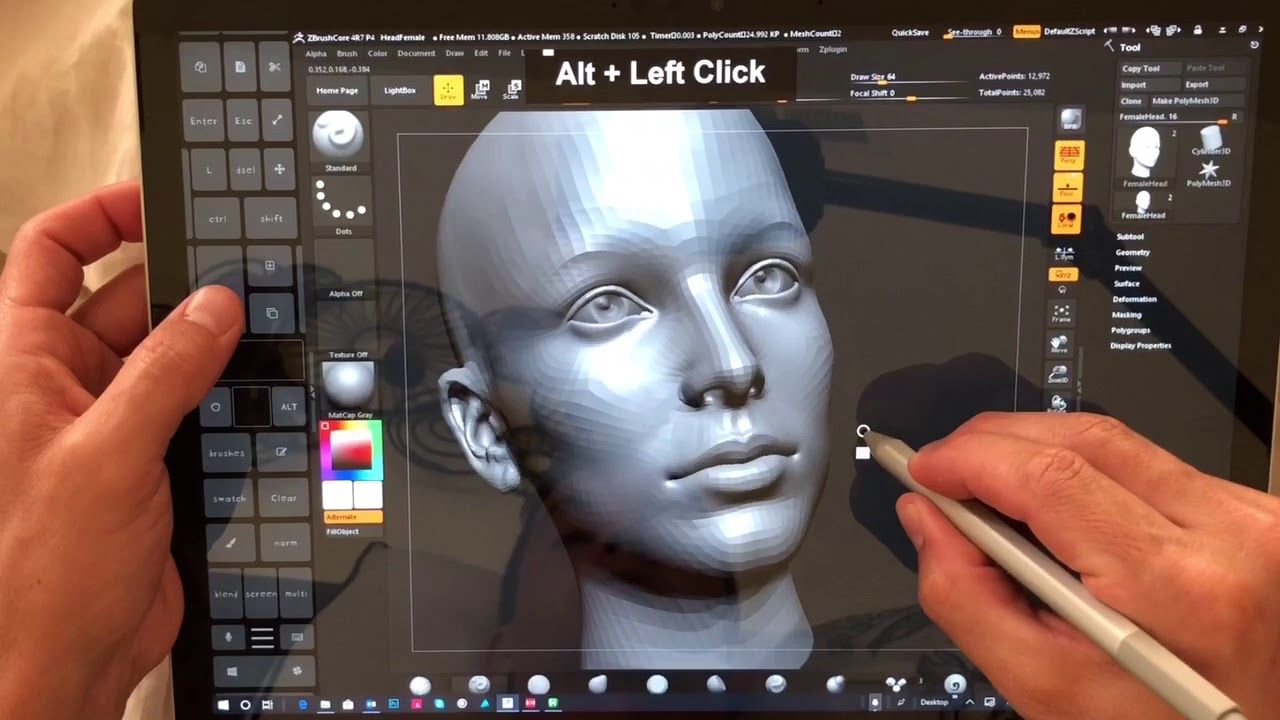Open the Draw menu
Screen dimensions: 1280x720
click(455, 53)
